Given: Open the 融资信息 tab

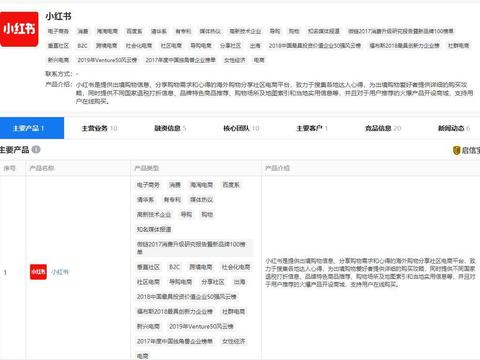Looking at the screenshot, I should 170,128.
